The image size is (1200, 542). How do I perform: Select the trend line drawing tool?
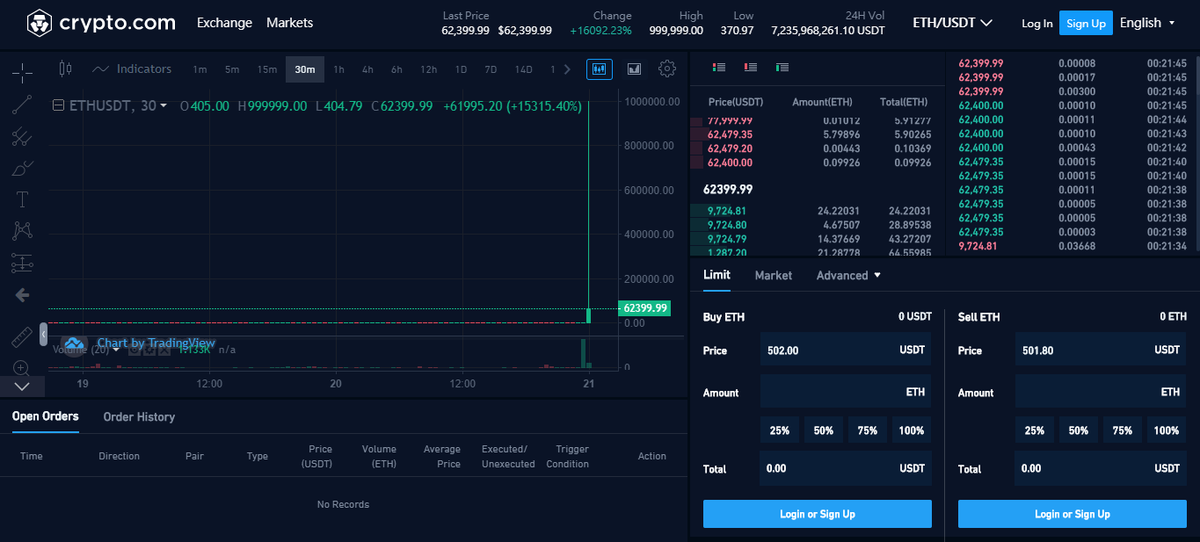point(22,105)
